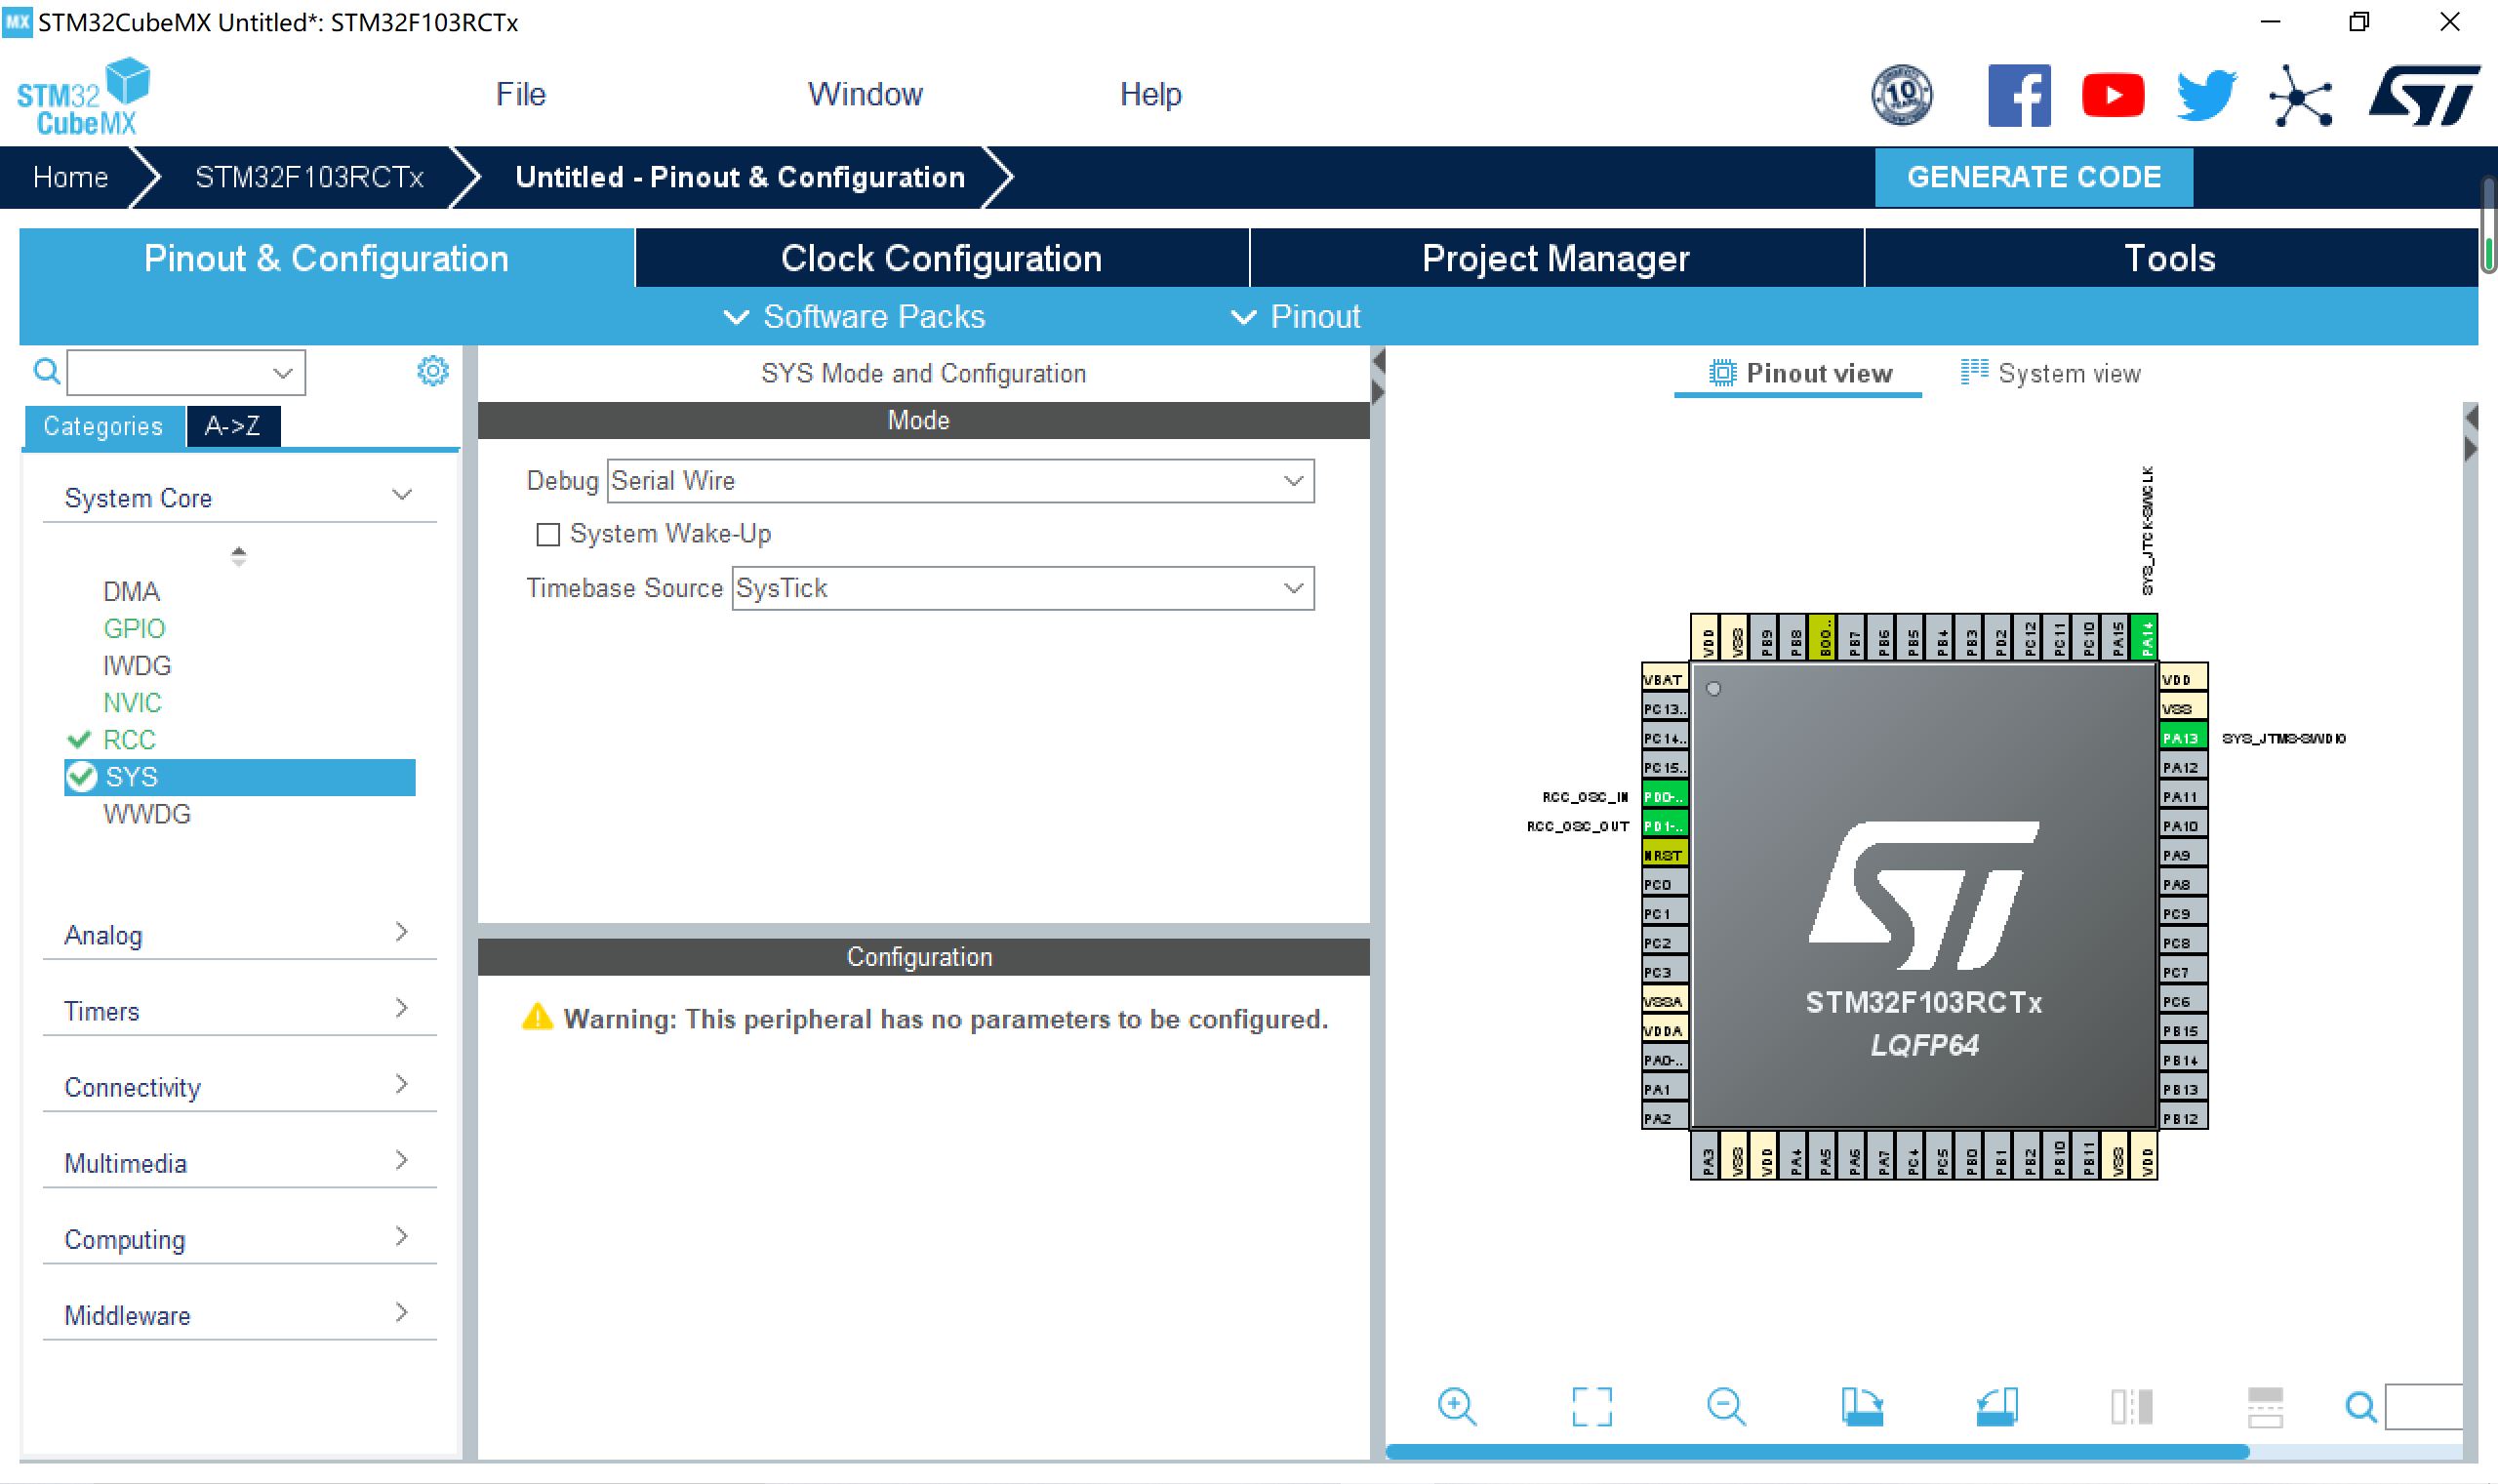Screen dimensions: 2498x1484
Task: Open the peripheral list settings gear
Action: click(433, 371)
